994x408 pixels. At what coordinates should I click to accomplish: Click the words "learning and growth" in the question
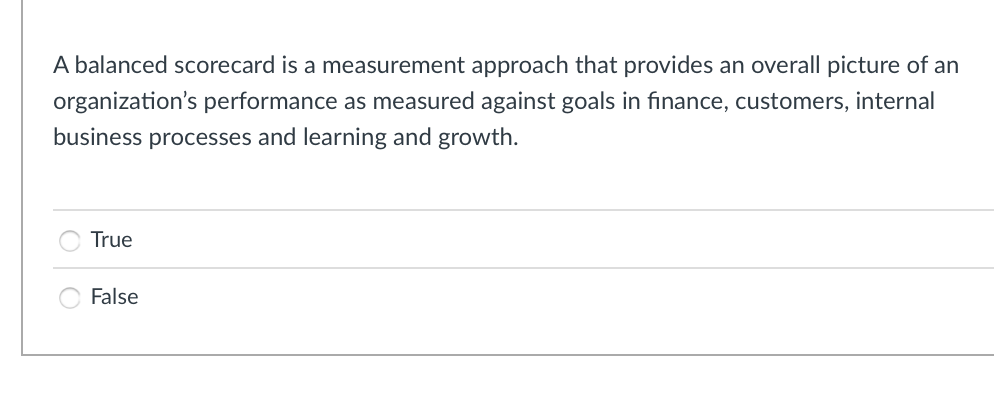pos(408,137)
